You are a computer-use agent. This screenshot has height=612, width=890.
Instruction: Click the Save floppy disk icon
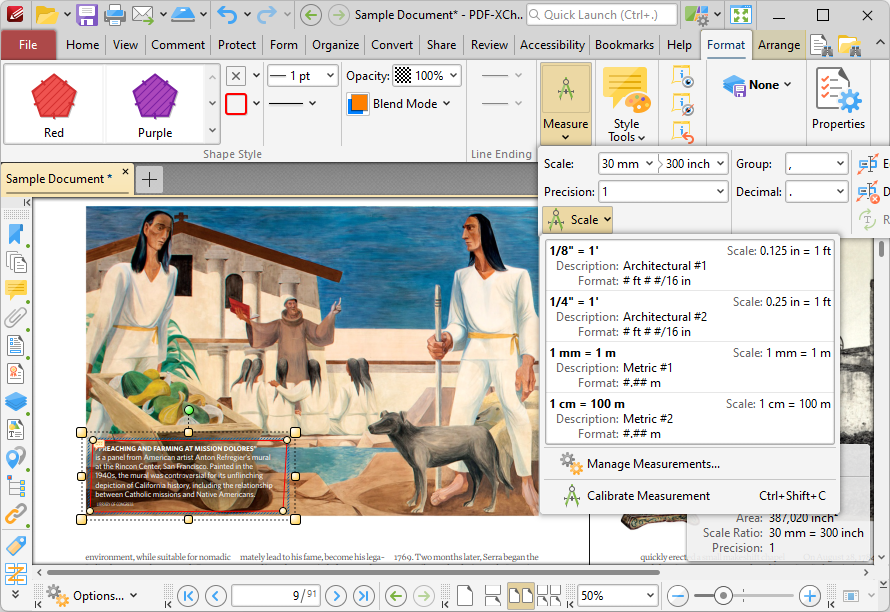(87, 15)
